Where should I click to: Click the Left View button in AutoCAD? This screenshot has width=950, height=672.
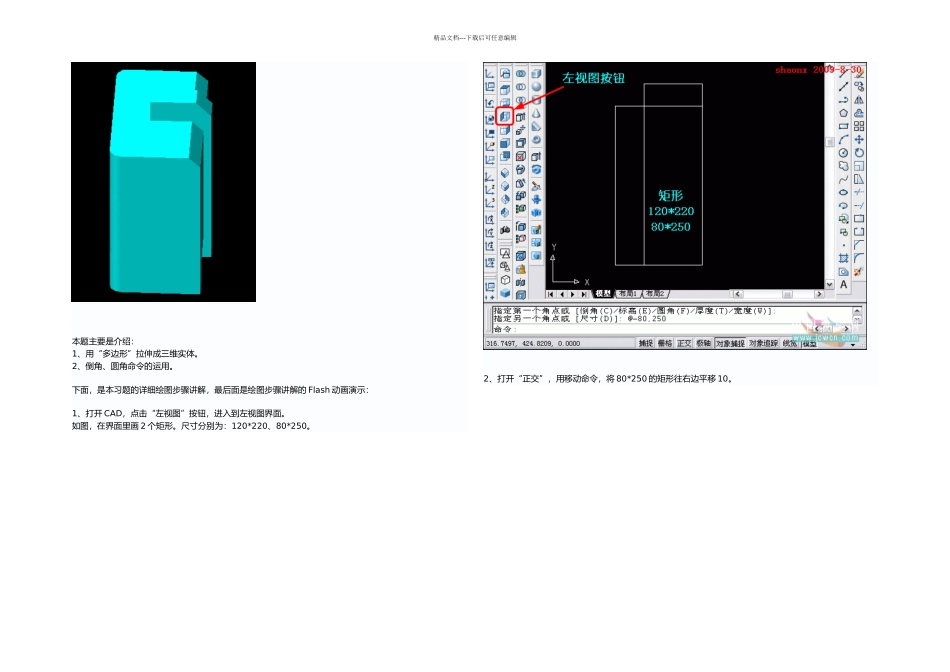pos(504,116)
